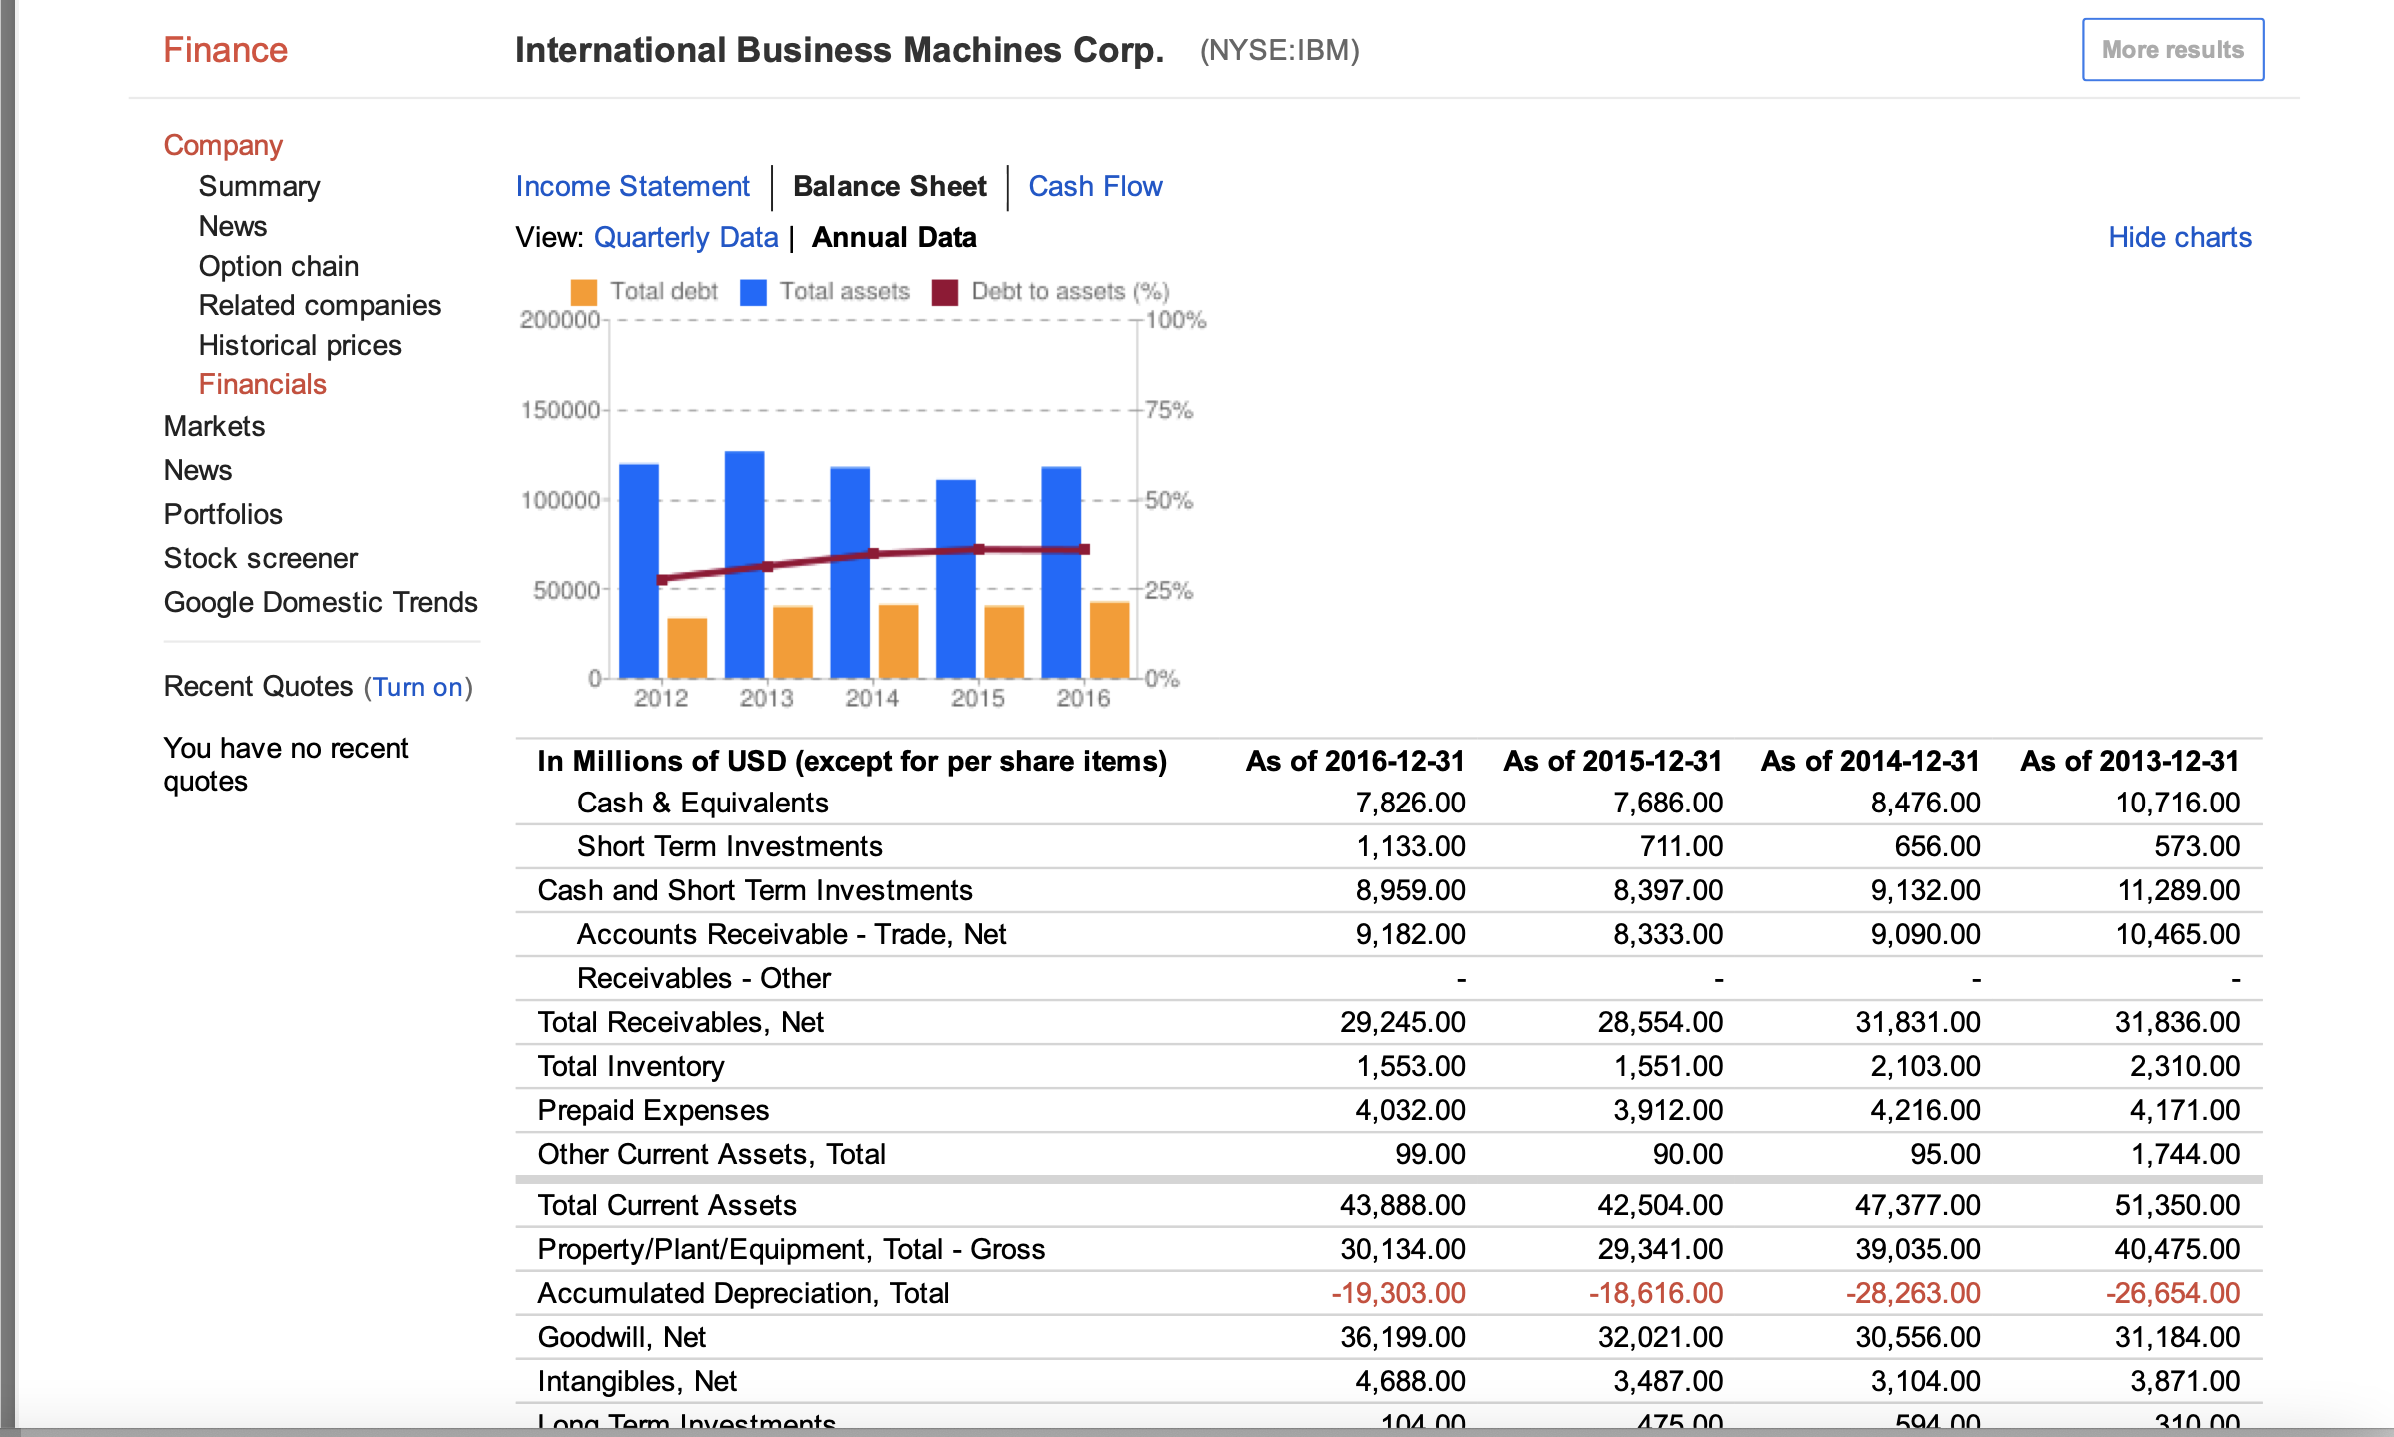Open Option chain page
This screenshot has width=2394, height=1437.
tap(278, 266)
